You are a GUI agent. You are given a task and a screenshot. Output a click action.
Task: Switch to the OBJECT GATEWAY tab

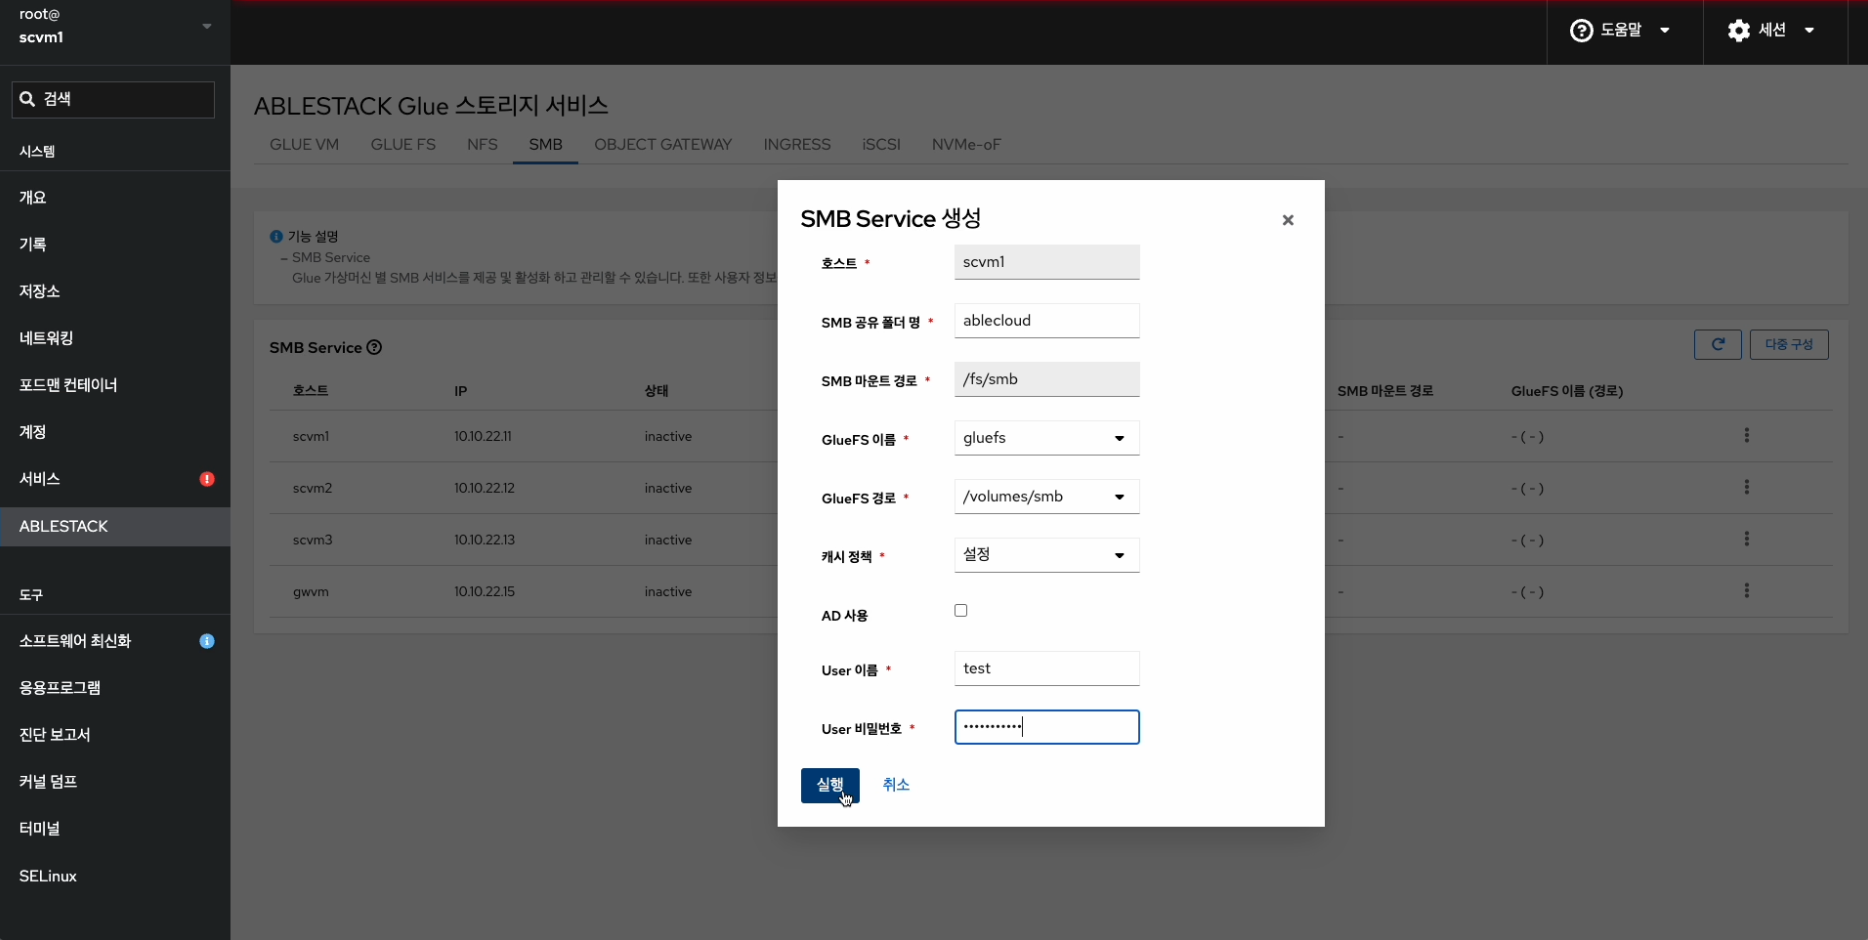(662, 145)
